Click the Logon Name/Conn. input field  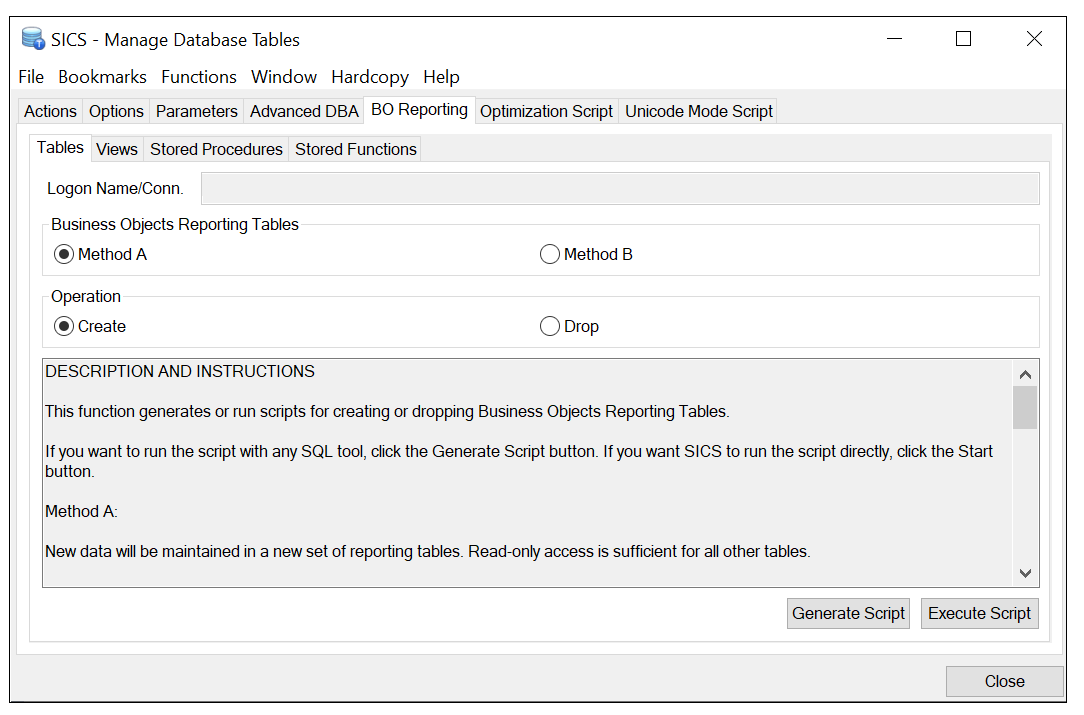pos(620,188)
